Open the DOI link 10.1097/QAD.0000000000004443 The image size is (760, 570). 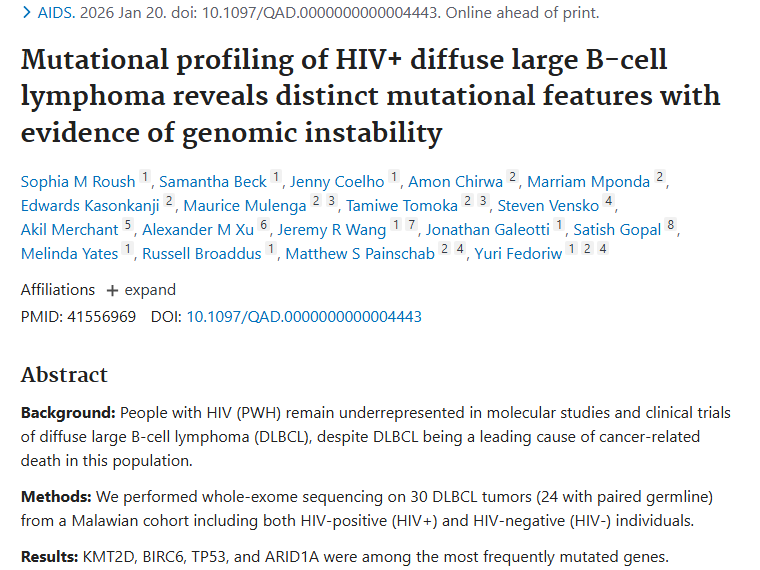coord(304,317)
